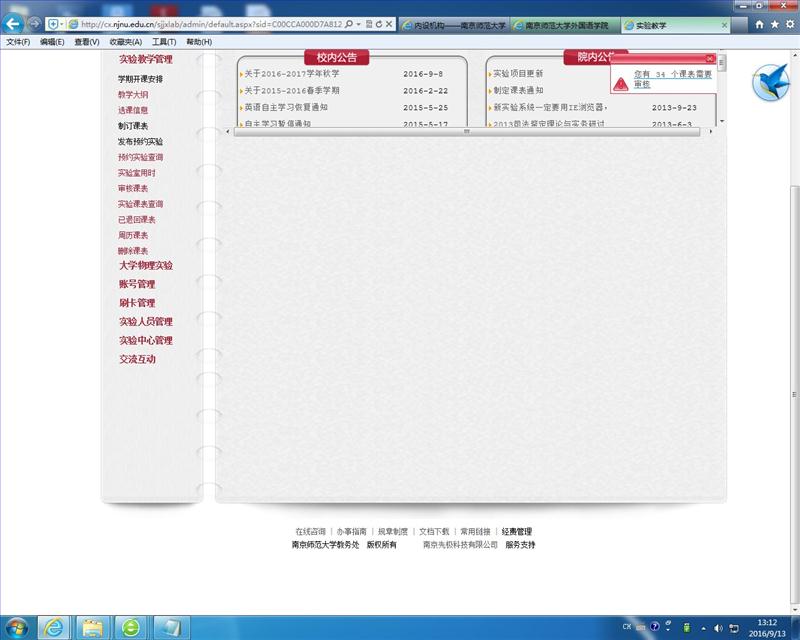Expand the 实验人员管理 sidebar section
Image resolution: width=800 pixels, height=640 pixels.
pyautogui.click(x=146, y=322)
